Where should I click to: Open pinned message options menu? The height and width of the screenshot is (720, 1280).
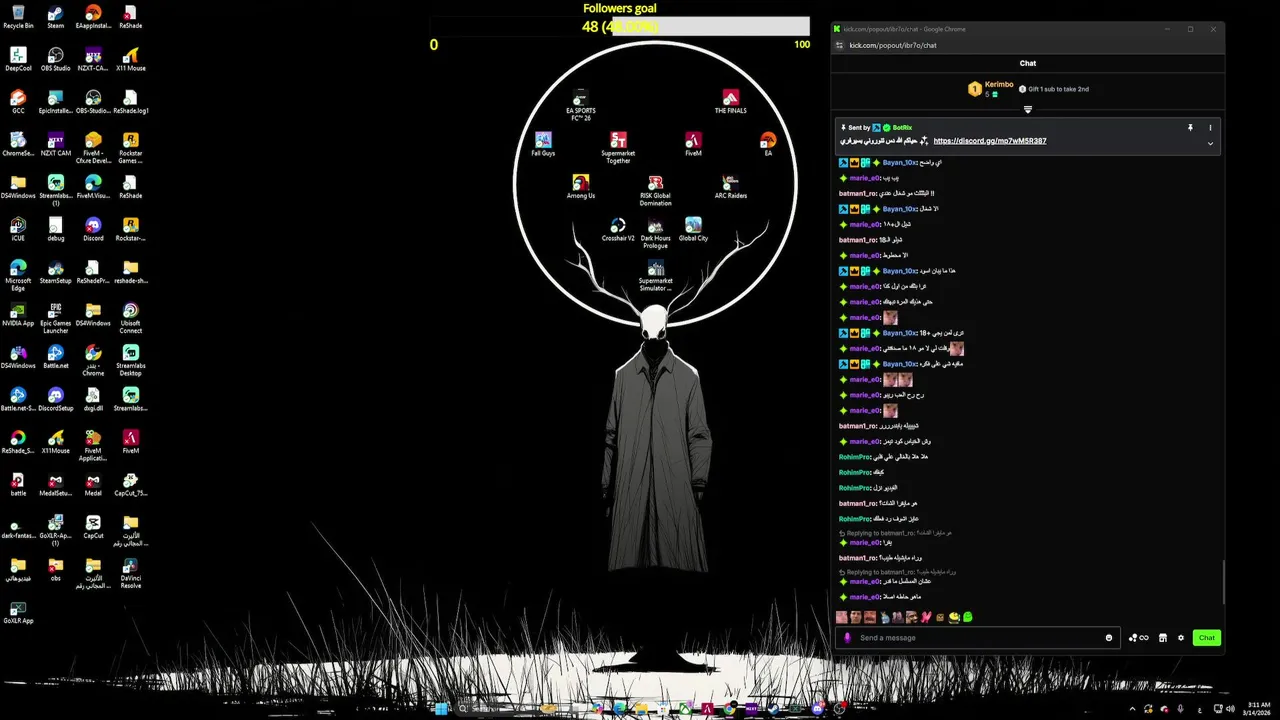[1210, 128]
